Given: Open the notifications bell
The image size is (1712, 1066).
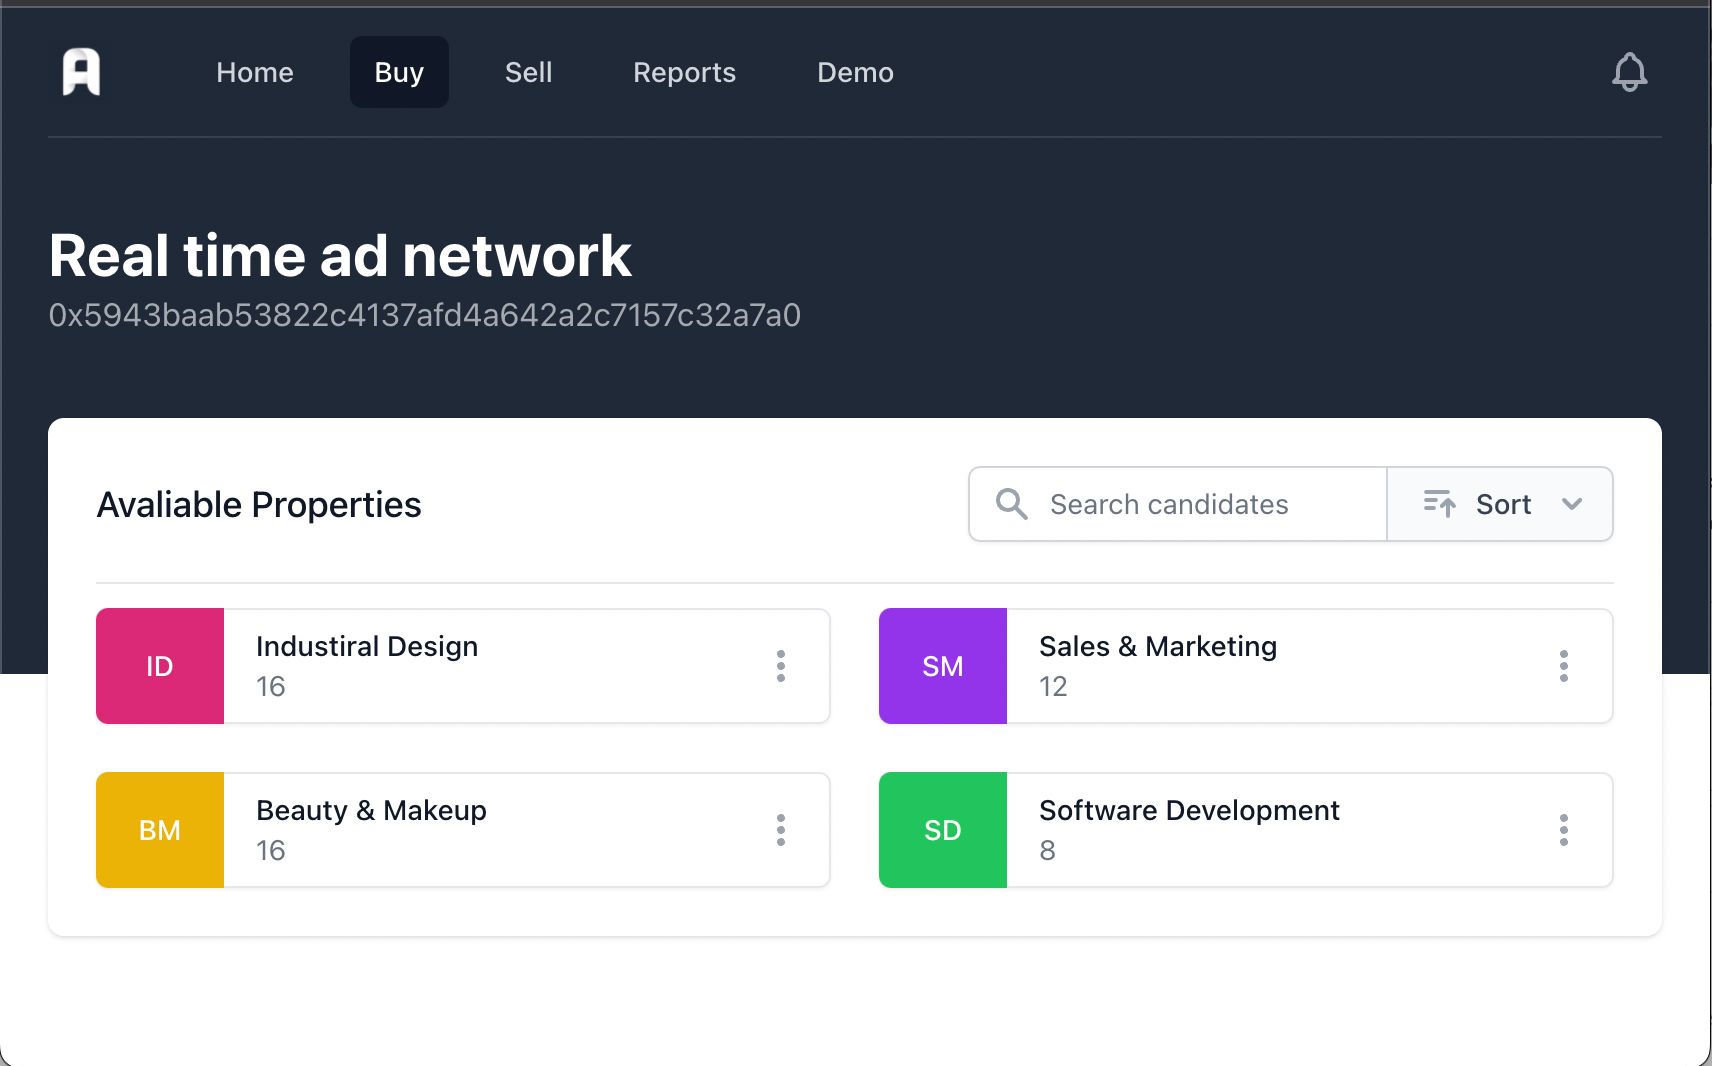Looking at the screenshot, I should 1629,72.
